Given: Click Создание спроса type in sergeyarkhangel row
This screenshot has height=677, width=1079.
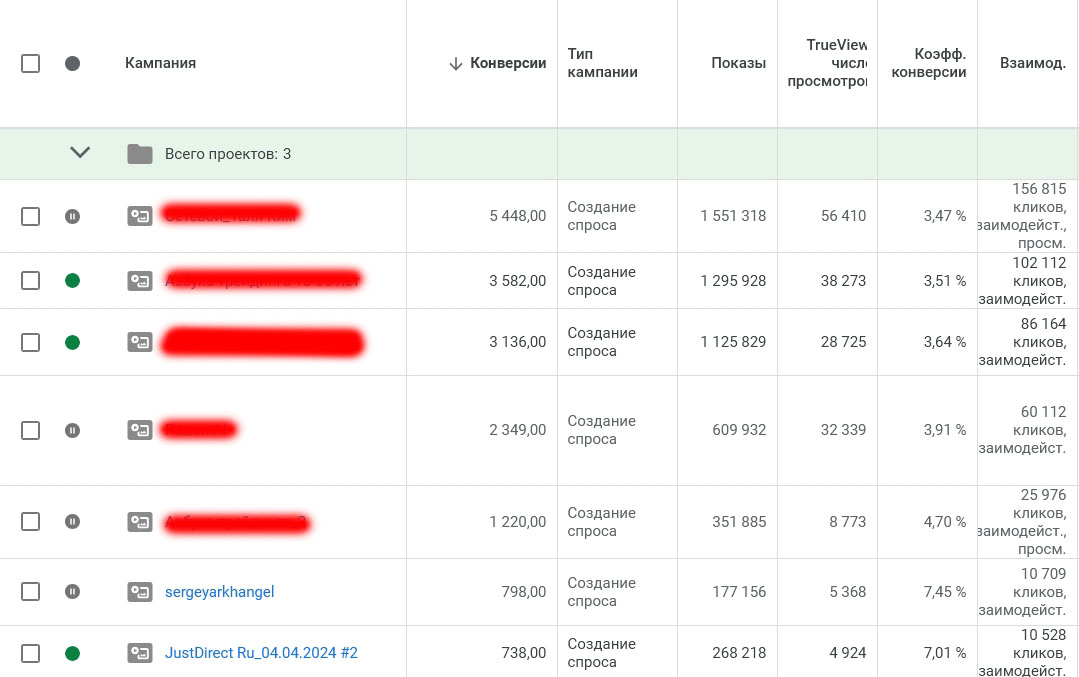Looking at the screenshot, I should [601, 592].
